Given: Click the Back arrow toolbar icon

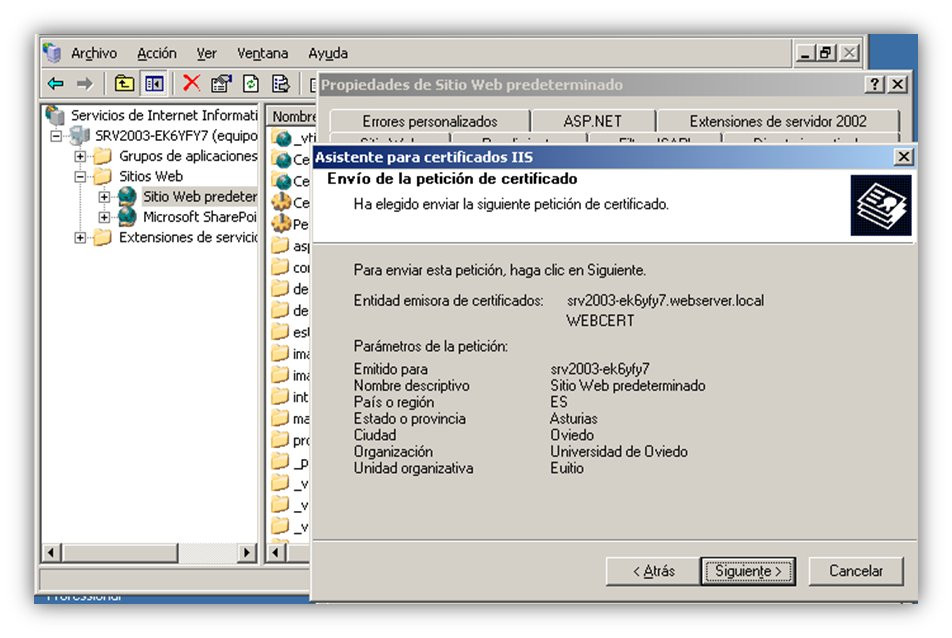Looking at the screenshot, I should [56, 83].
